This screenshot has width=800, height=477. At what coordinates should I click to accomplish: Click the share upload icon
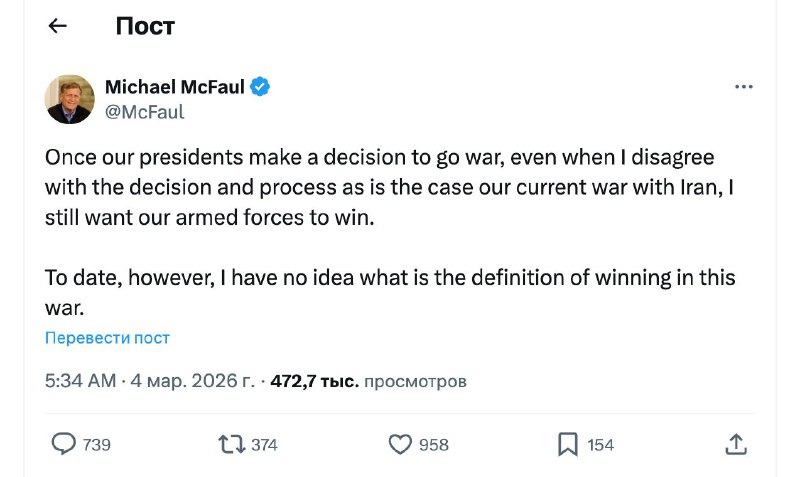tap(735, 443)
